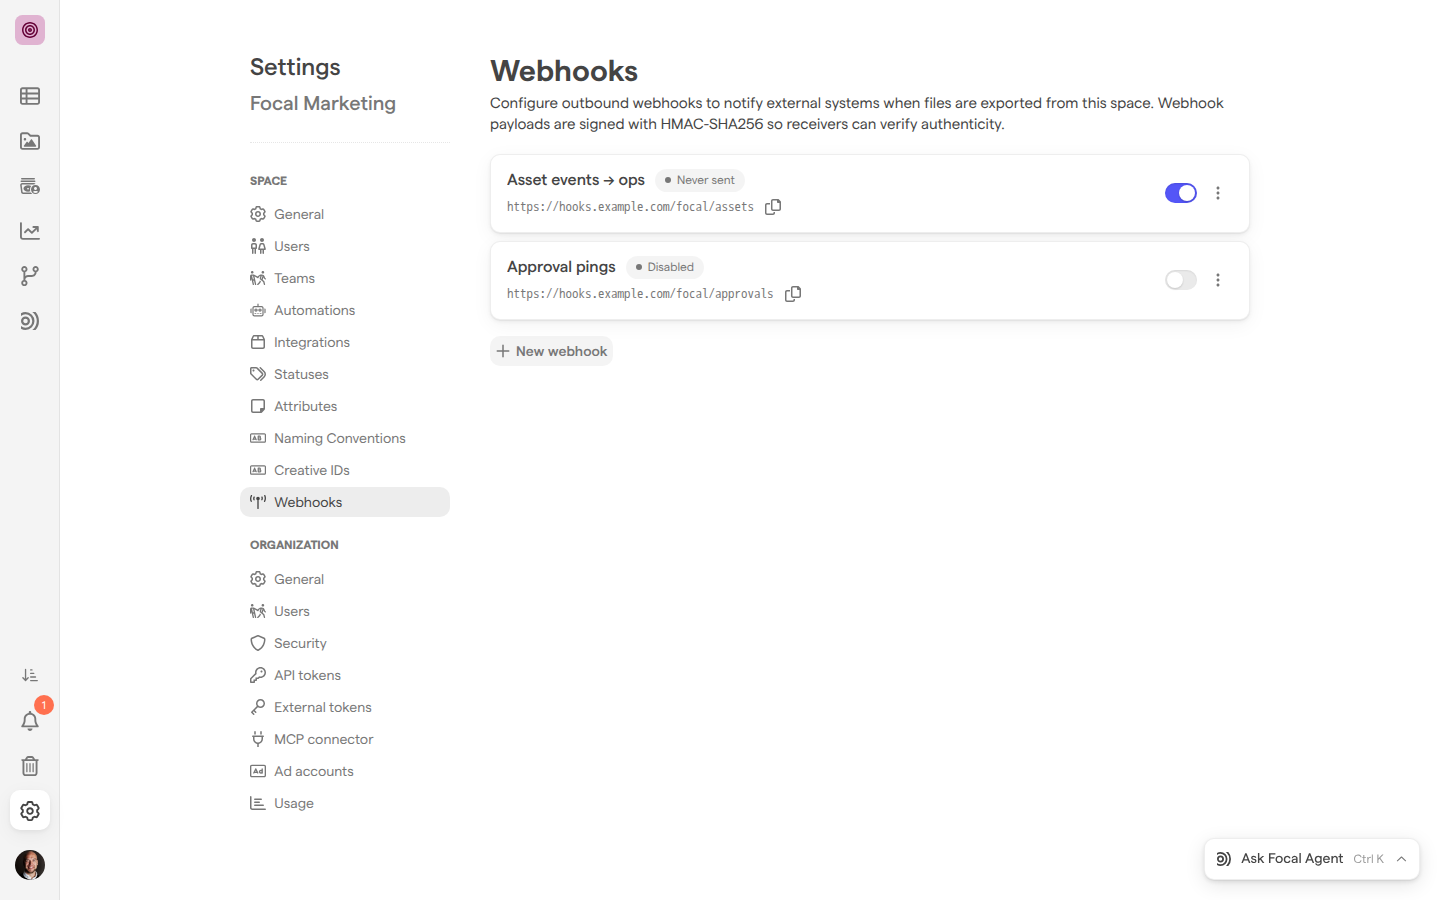1440x900 pixels.
Task: Open the ad spend sidebar icon
Action: coord(30,186)
